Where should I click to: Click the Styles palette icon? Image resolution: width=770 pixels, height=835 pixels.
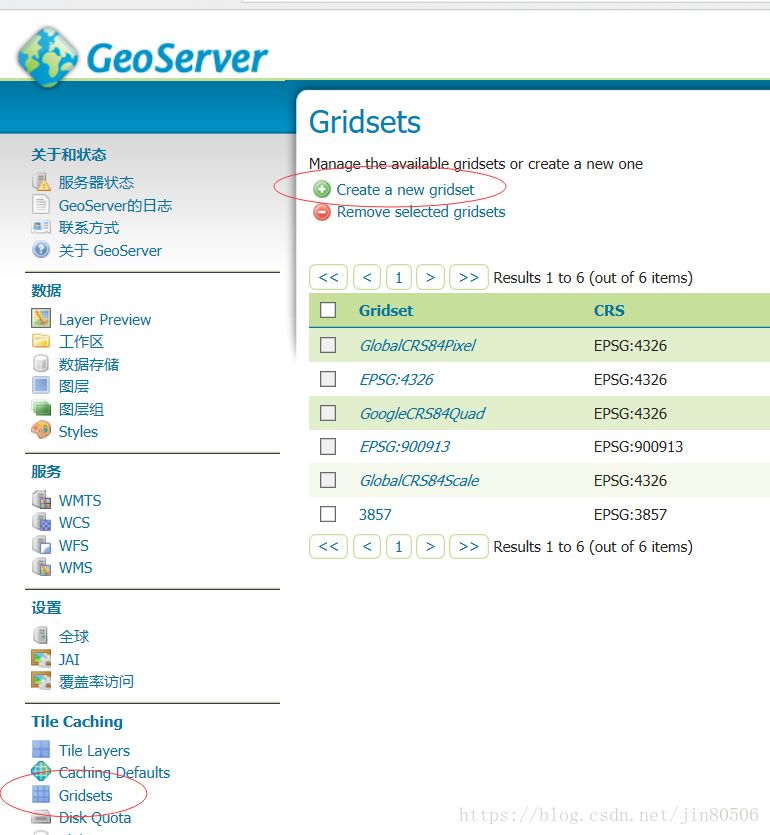[41, 430]
